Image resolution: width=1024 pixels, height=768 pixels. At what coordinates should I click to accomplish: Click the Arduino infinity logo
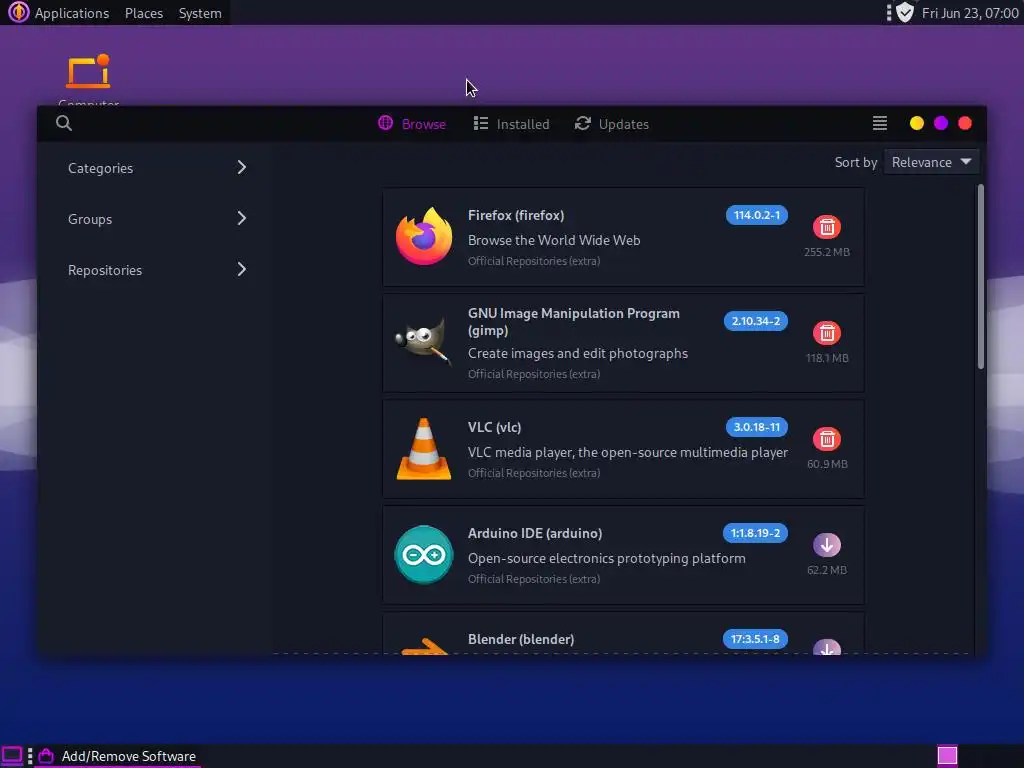point(424,554)
